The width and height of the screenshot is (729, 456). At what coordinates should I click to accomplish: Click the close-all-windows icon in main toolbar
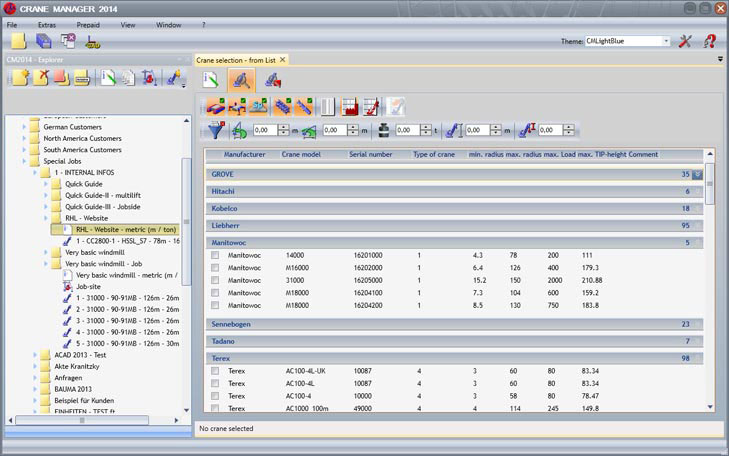click(68, 41)
